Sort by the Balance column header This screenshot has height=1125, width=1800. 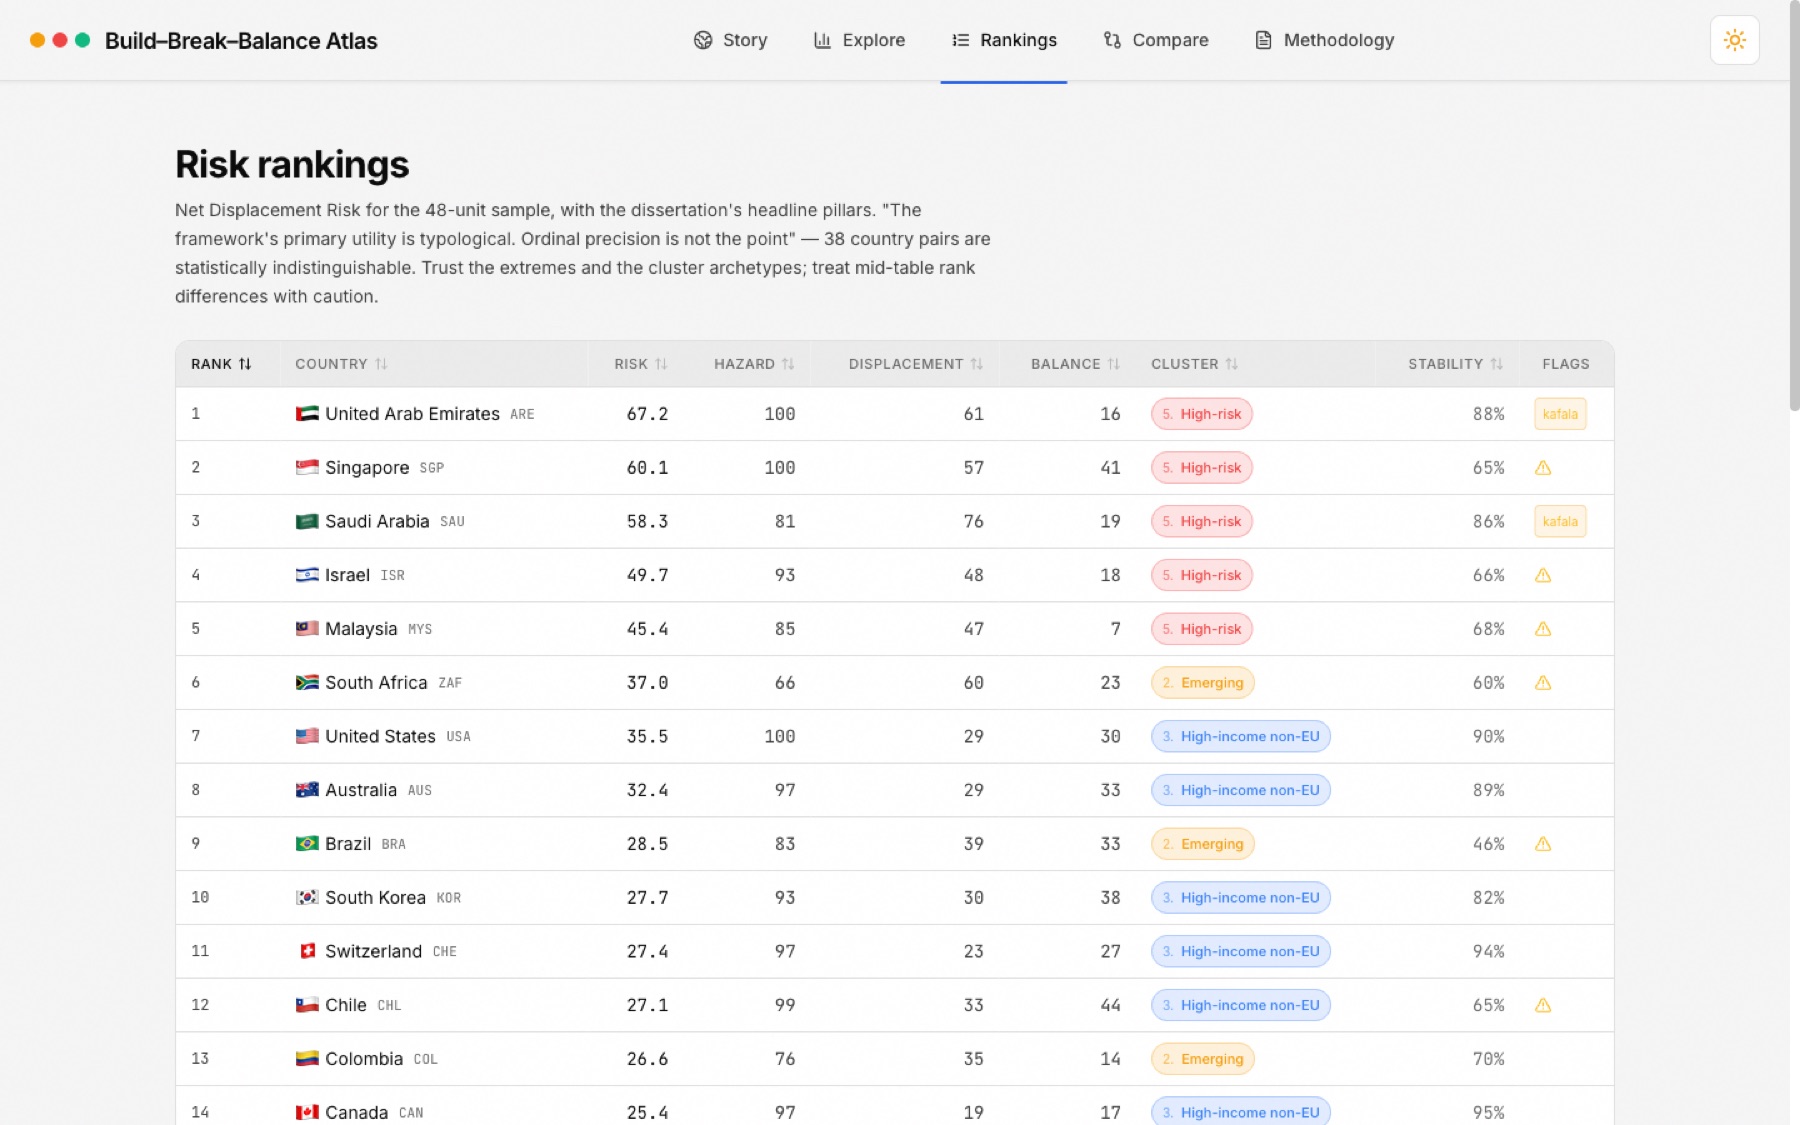(1075, 364)
